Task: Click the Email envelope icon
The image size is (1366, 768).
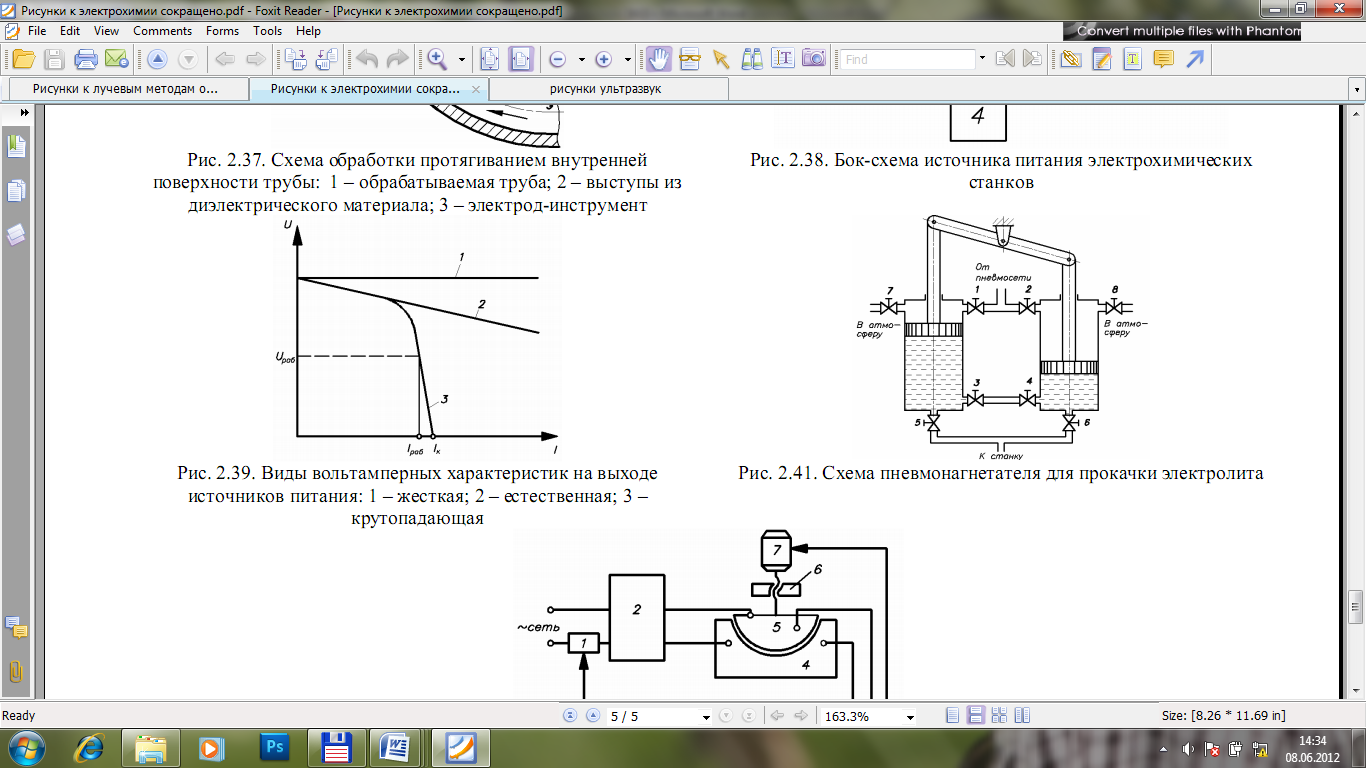Action: 115,59
